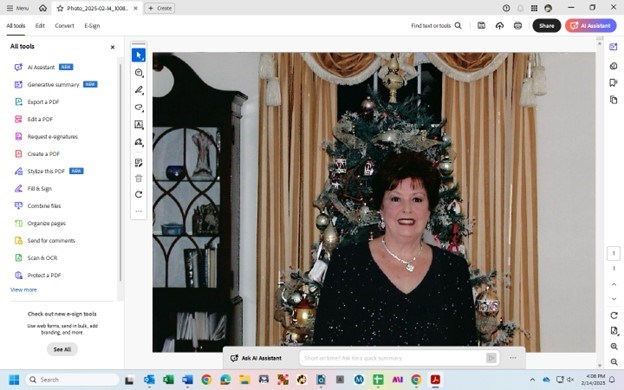
Task: Click page display settings icon in right rail
Action: (x=614, y=331)
